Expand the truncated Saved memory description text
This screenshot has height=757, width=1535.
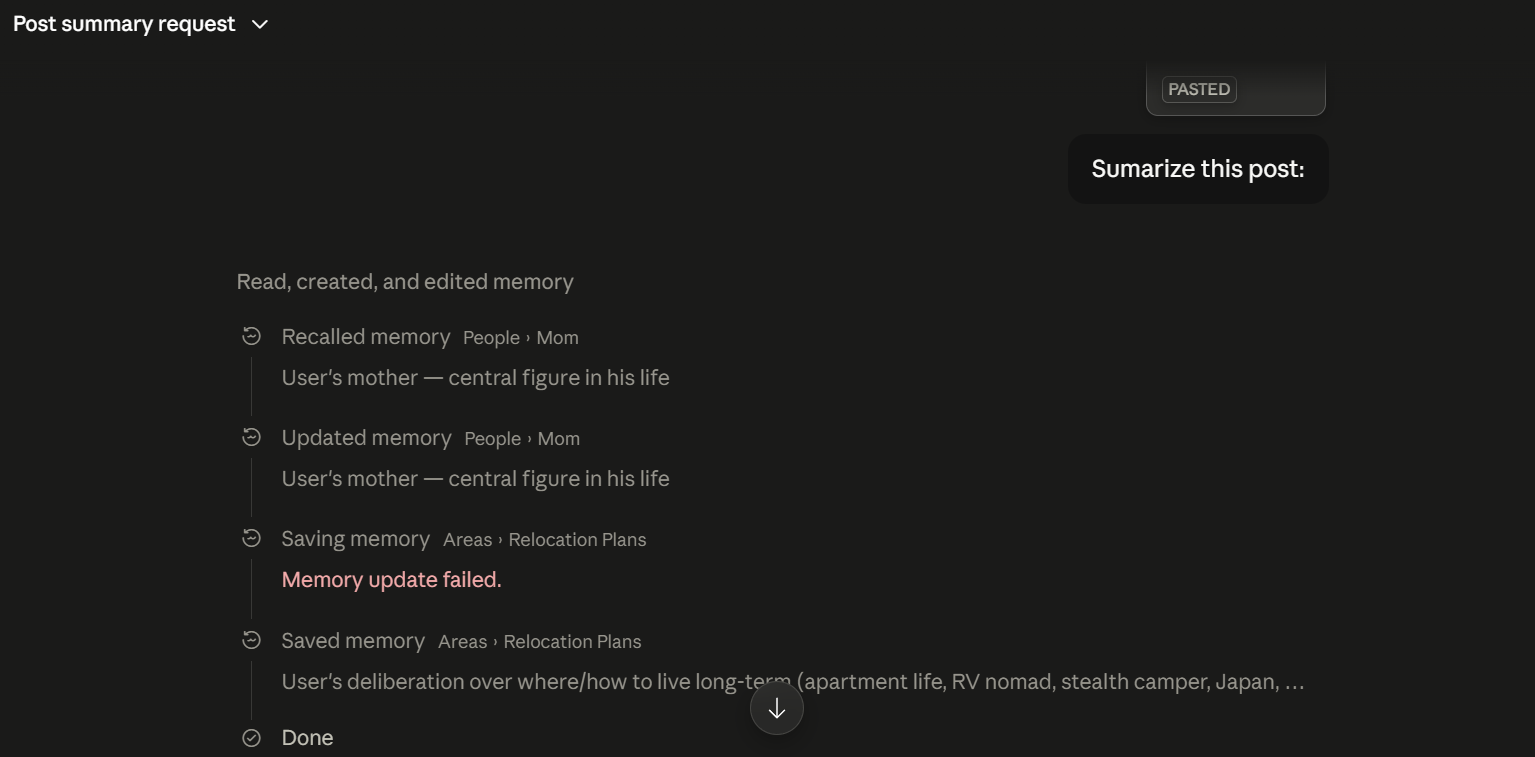[x=793, y=682]
